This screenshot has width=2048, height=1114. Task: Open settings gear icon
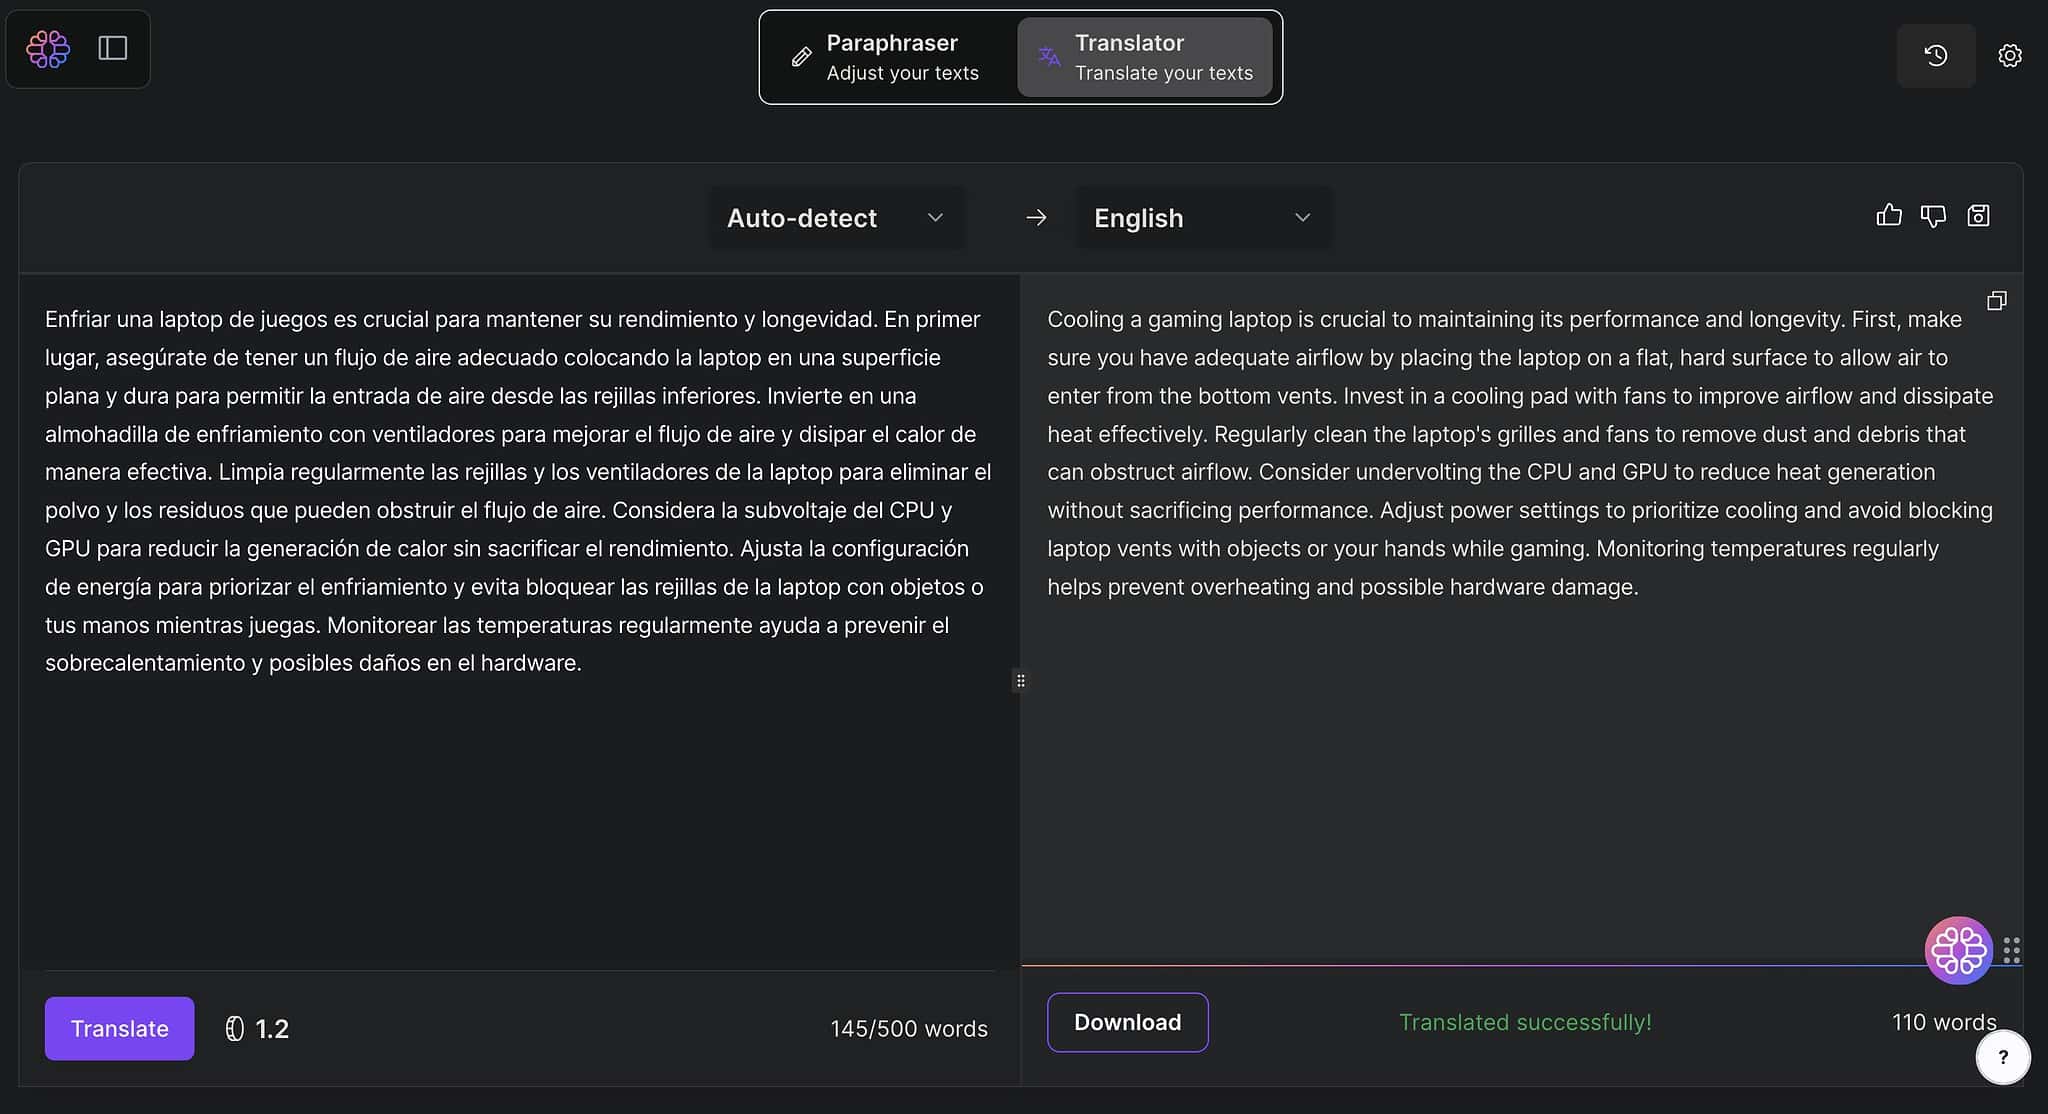[2010, 56]
